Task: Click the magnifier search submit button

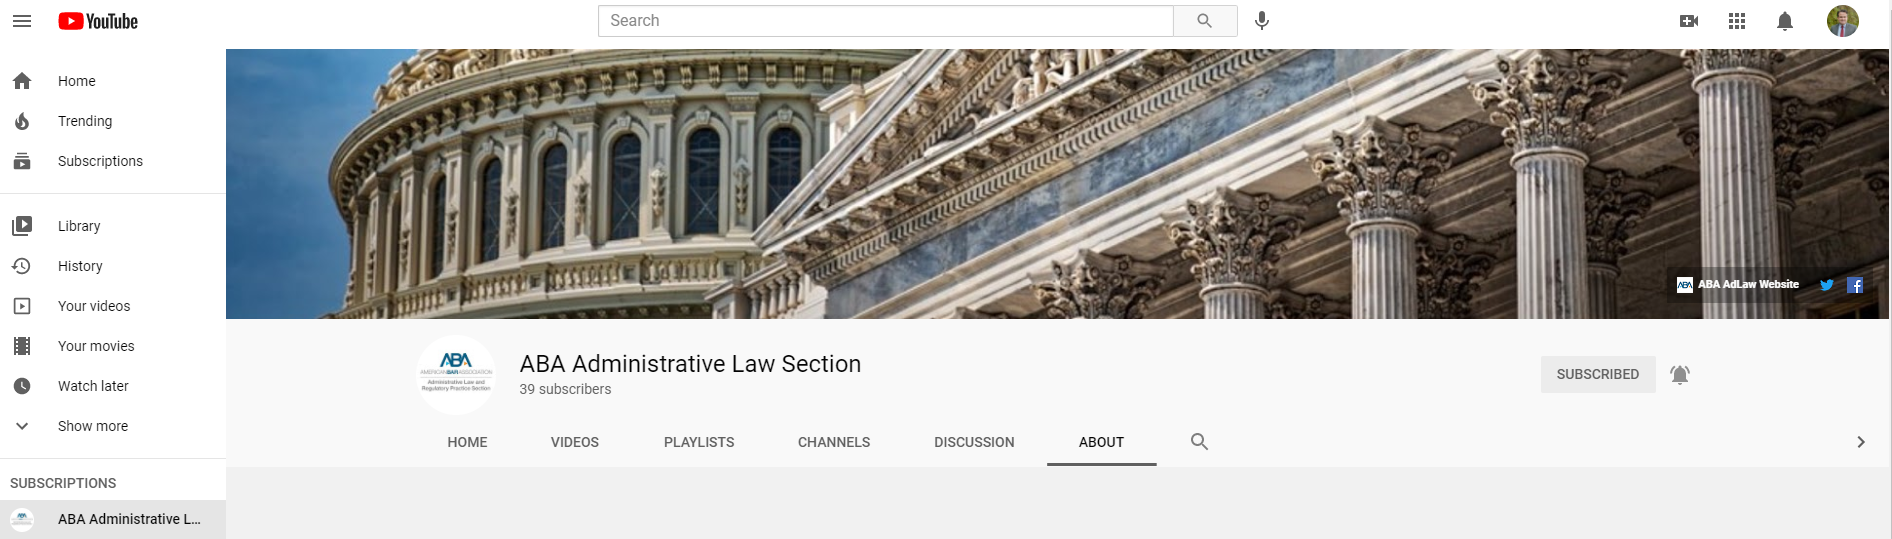Action: coord(1205,21)
